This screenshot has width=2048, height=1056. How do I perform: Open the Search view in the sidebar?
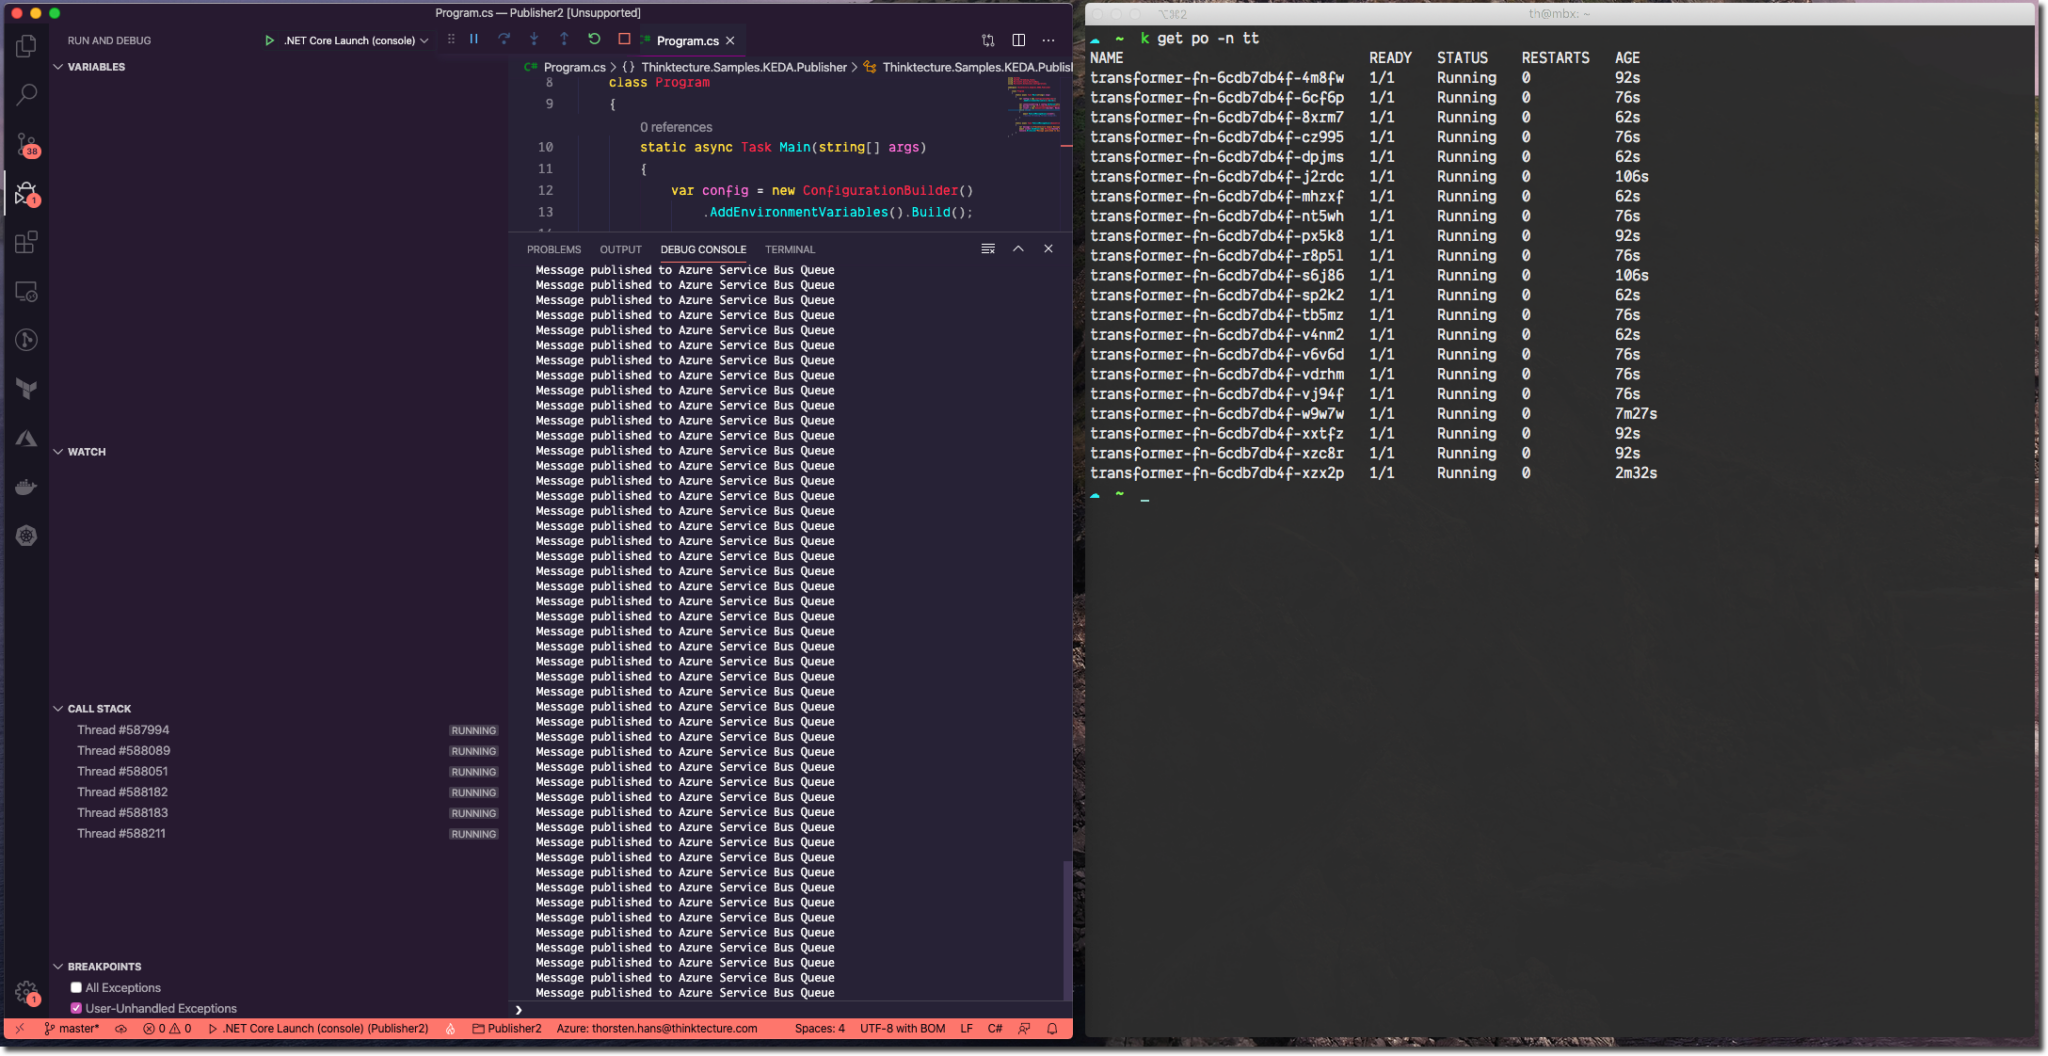pyautogui.click(x=26, y=94)
